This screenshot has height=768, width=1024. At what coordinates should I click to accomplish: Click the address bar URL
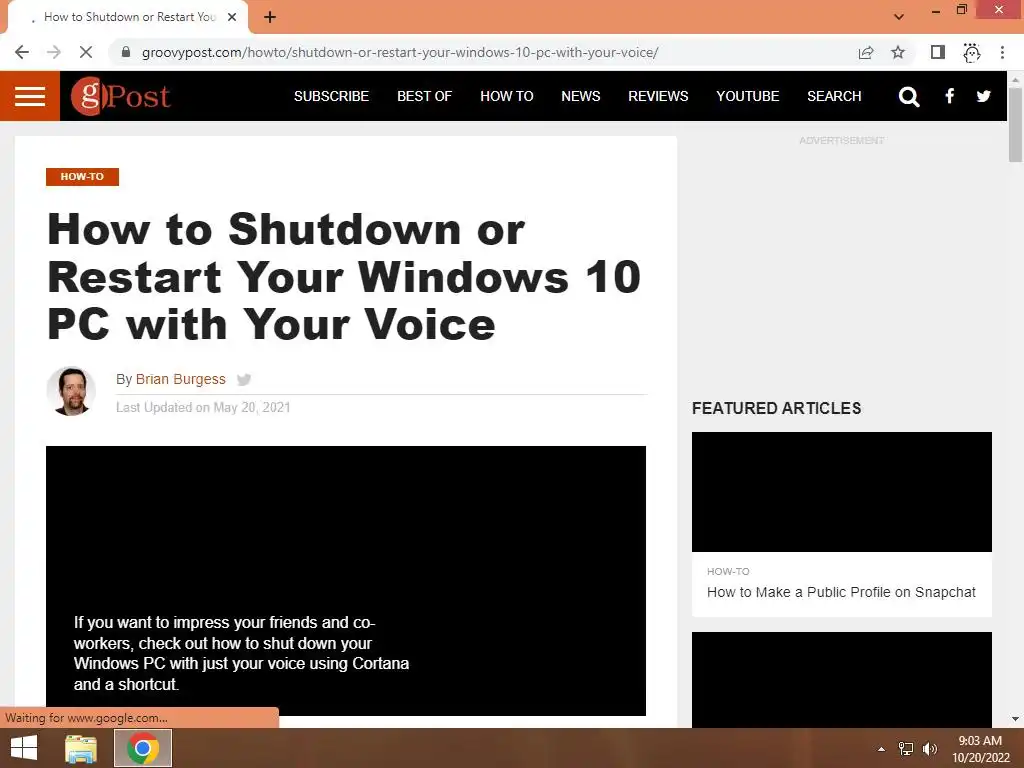pos(400,52)
